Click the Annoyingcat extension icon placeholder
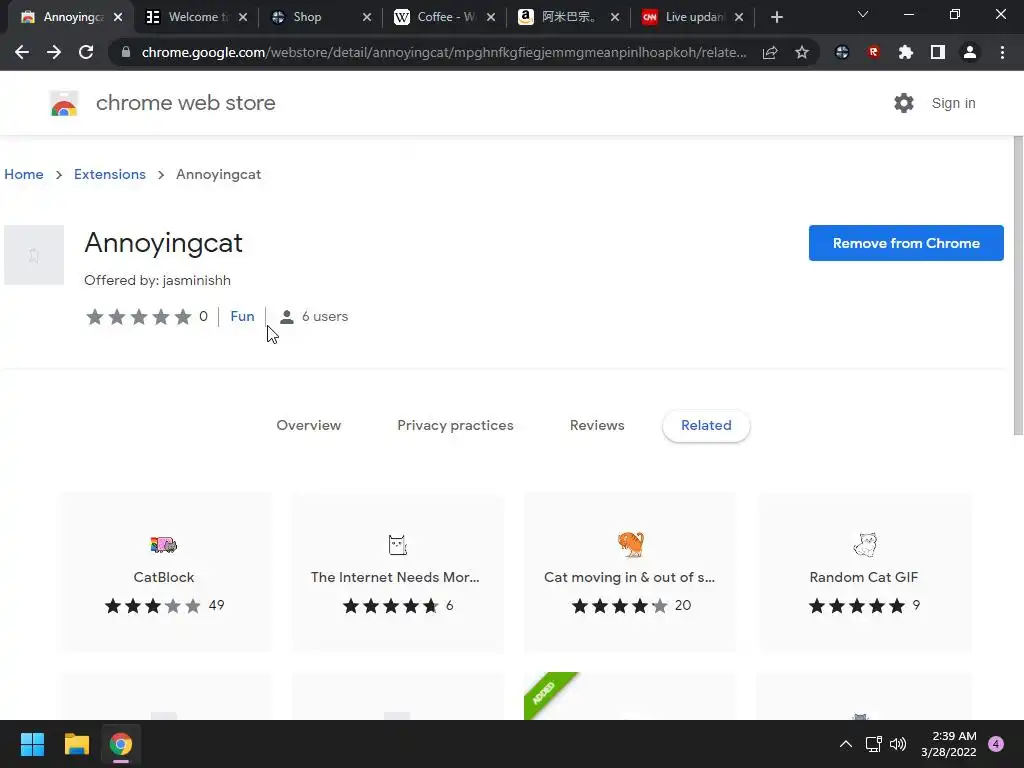 click(x=34, y=255)
